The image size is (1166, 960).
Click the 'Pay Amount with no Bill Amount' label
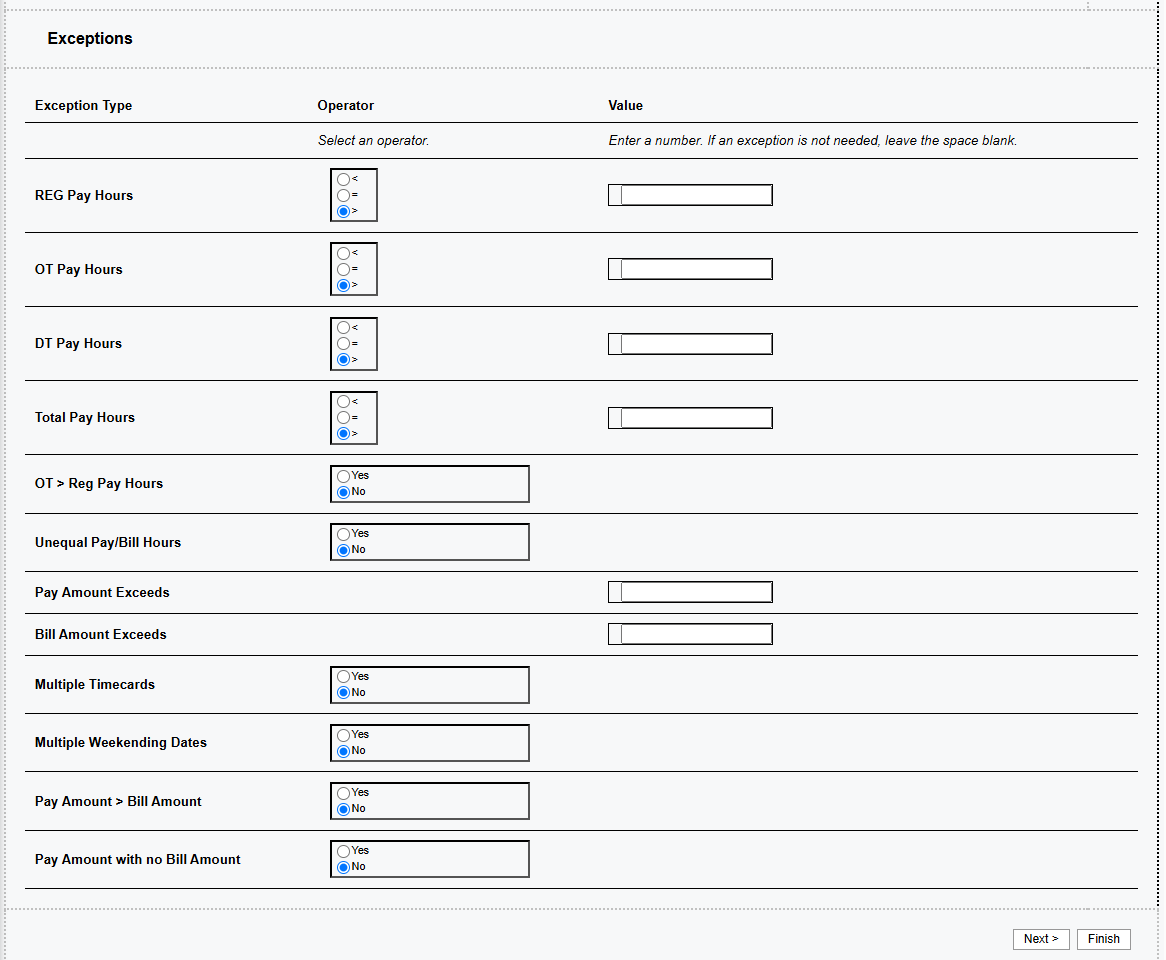pyautogui.click(x=138, y=860)
